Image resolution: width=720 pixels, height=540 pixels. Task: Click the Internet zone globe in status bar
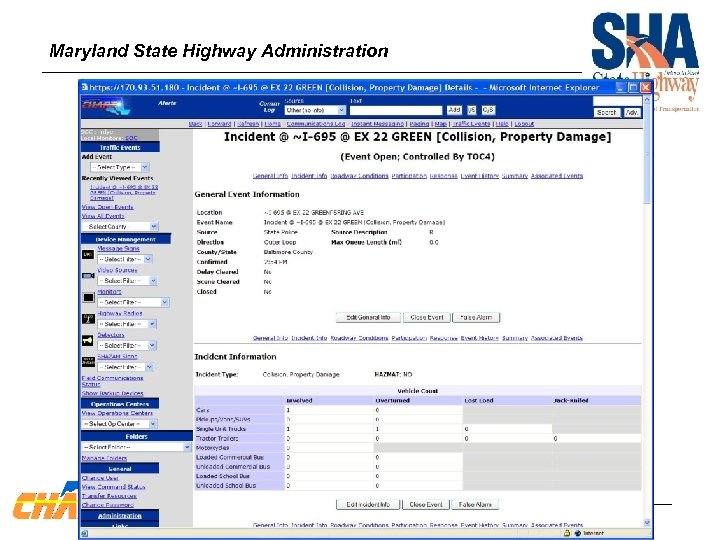(x=578, y=534)
